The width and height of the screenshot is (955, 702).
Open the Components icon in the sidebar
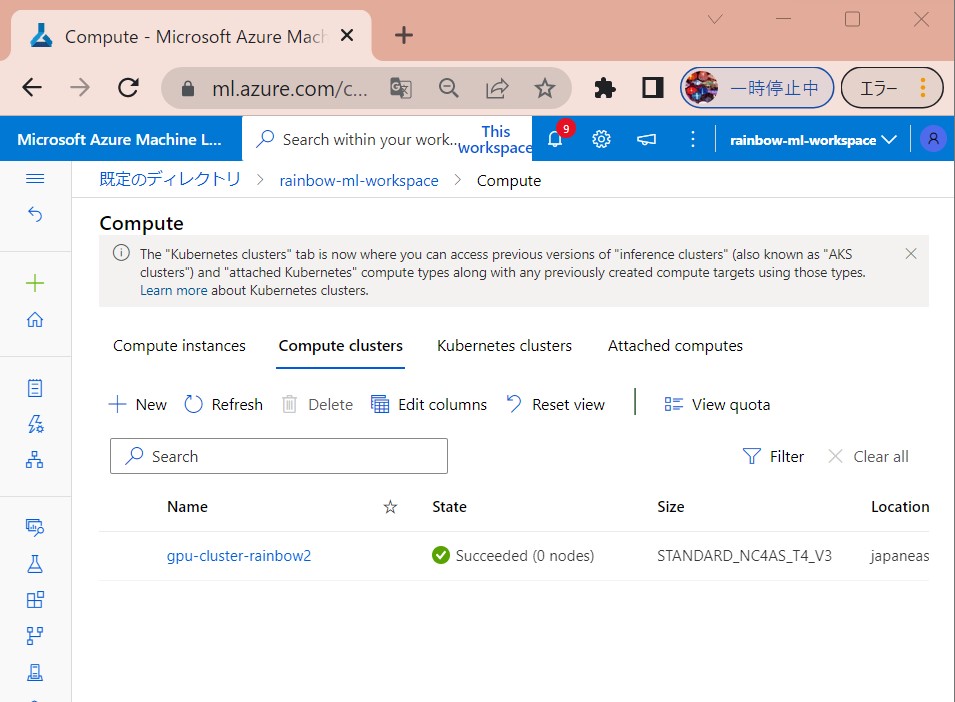coord(35,600)
